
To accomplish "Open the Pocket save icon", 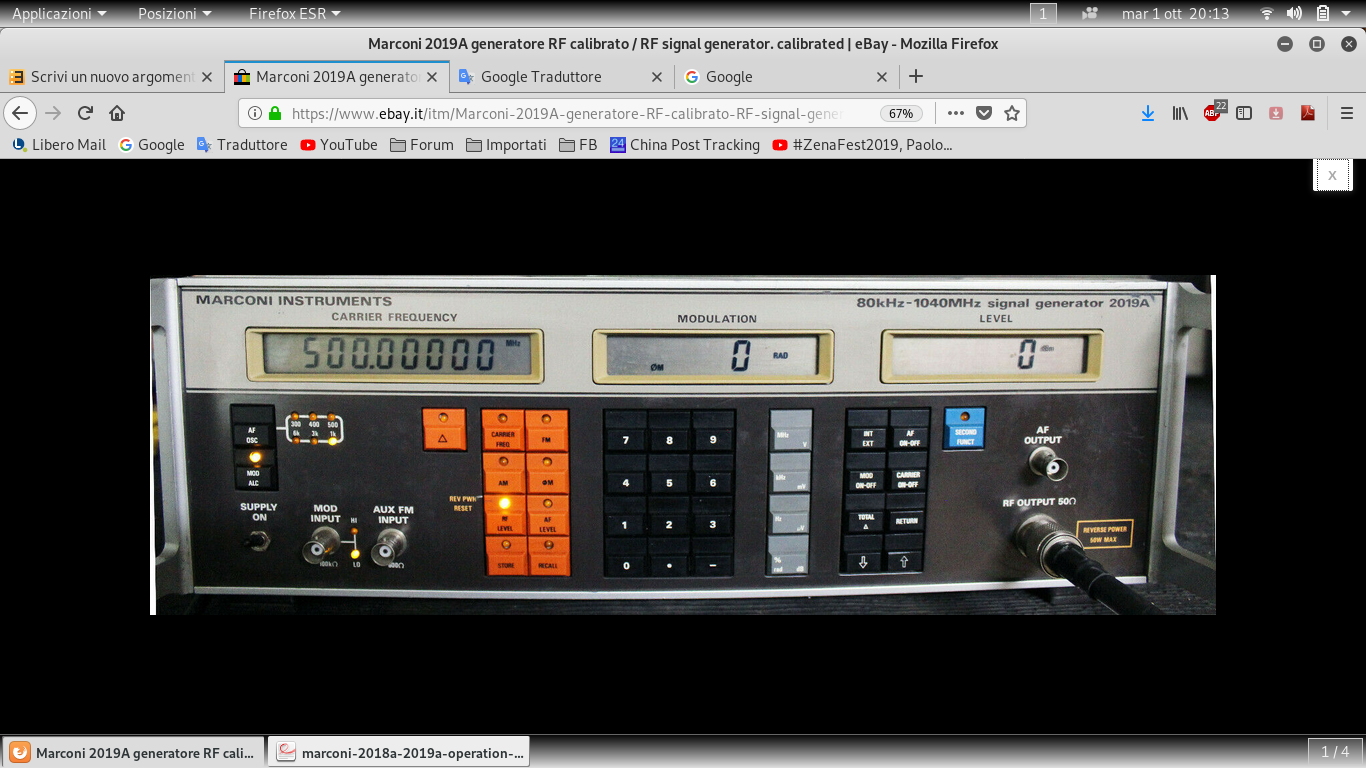I will click(984, 113).
